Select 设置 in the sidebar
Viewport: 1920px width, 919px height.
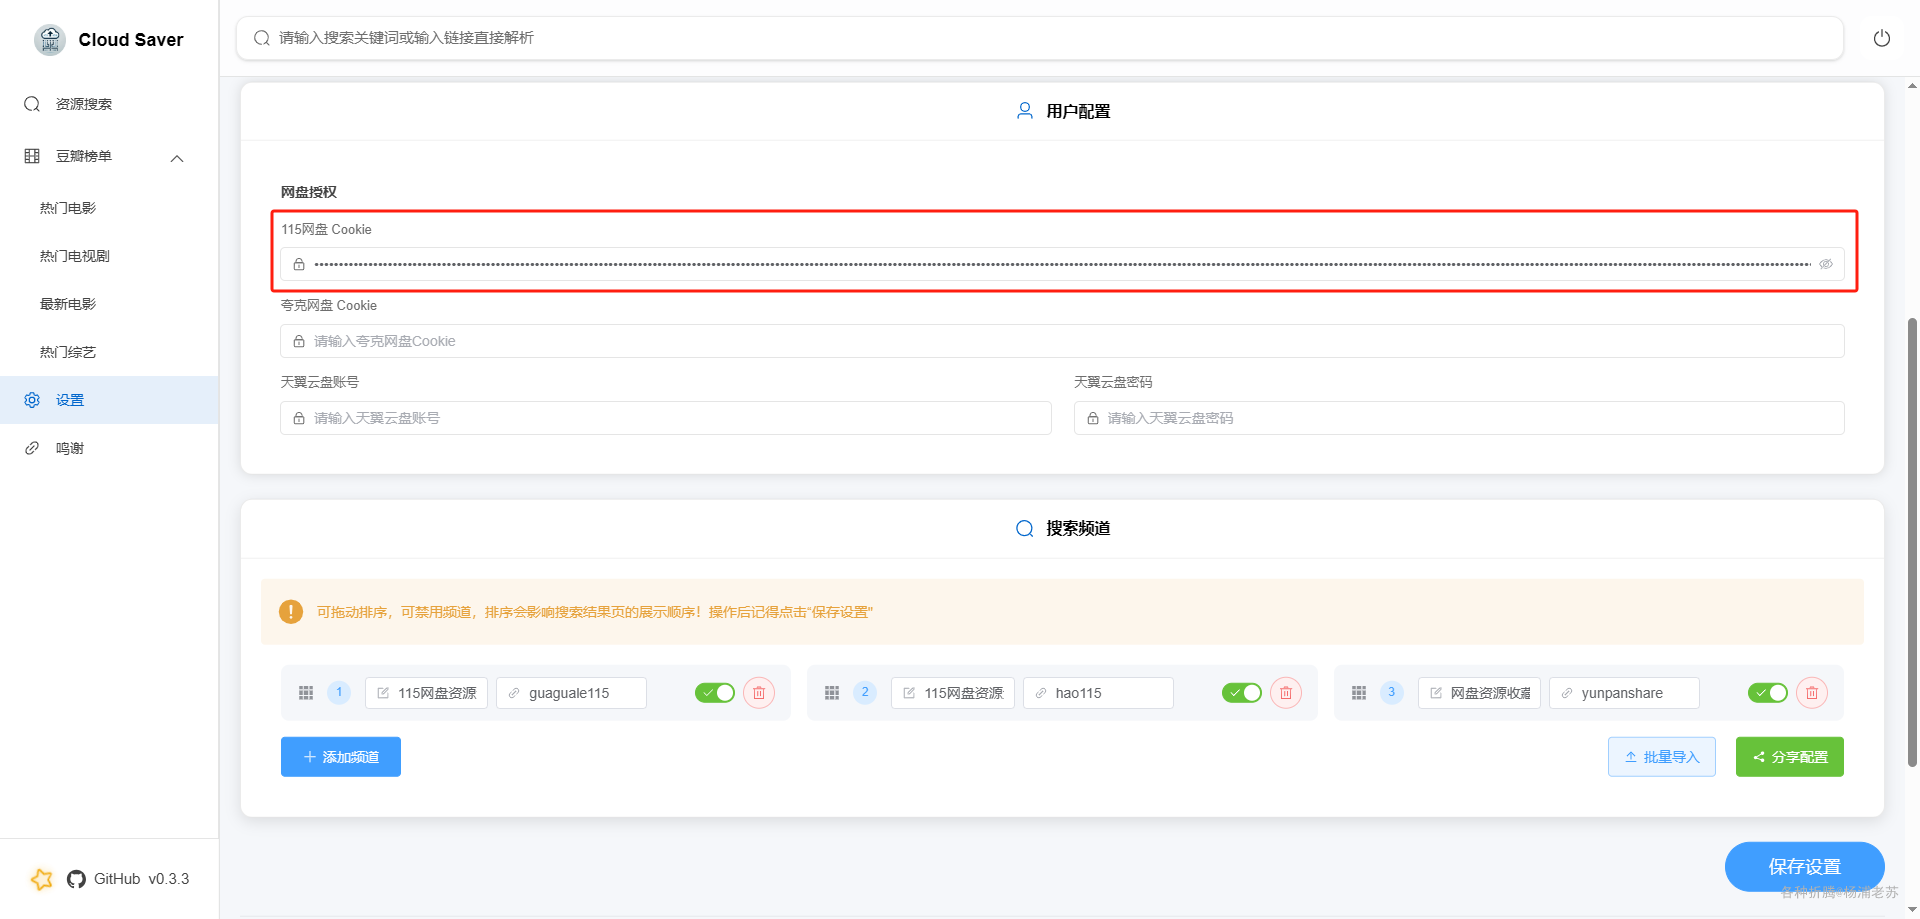[x=109, y=400]
